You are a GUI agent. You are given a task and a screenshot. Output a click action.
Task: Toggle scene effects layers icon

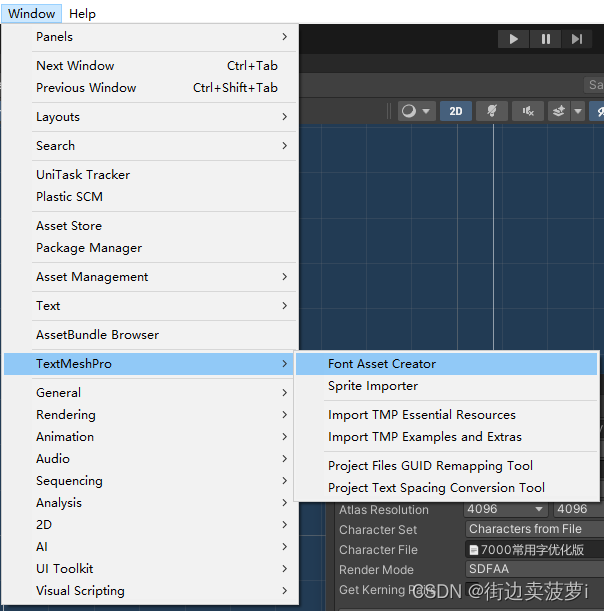coord(559,111)
